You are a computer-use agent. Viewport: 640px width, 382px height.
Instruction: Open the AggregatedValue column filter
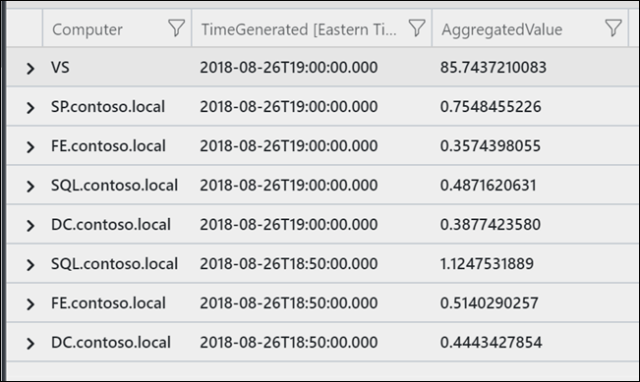613,29
